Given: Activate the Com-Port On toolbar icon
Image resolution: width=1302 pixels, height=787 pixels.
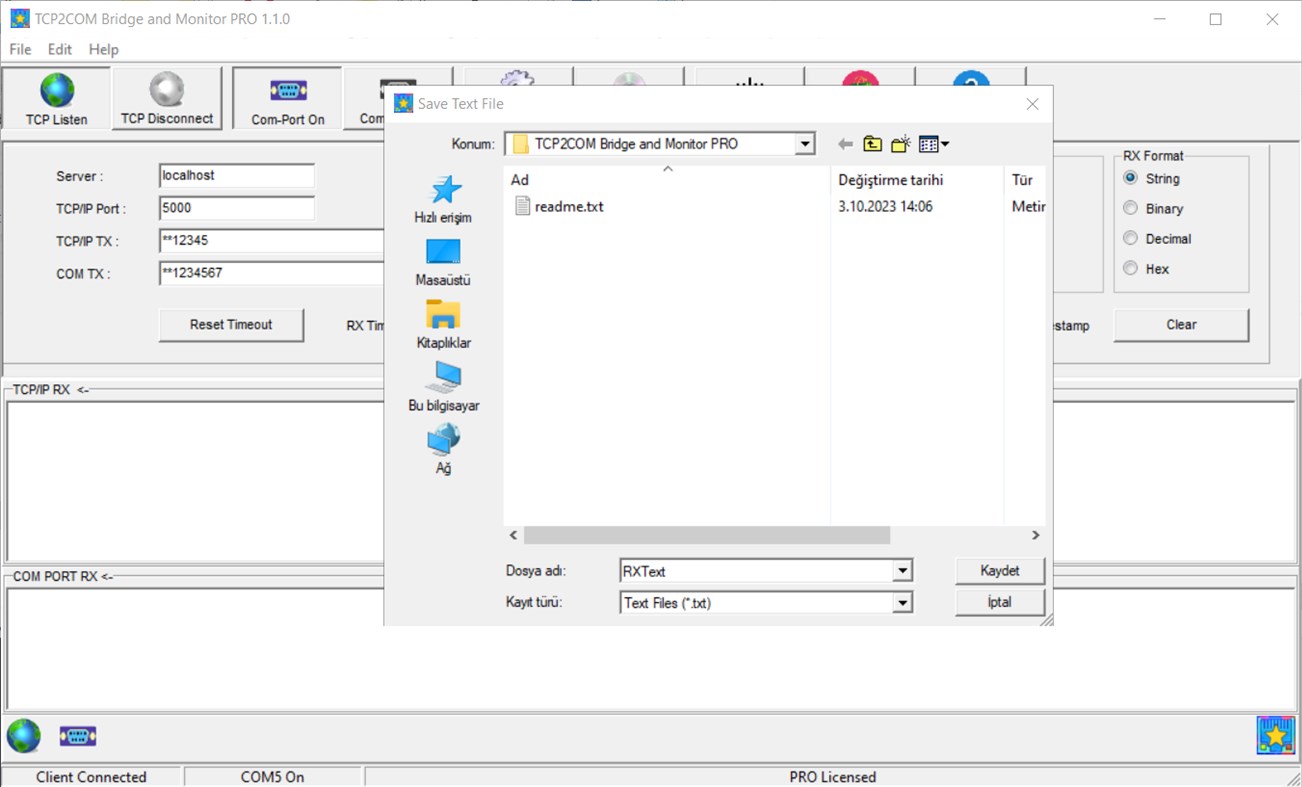Looking at the screenshot, I should pos(286,97).
